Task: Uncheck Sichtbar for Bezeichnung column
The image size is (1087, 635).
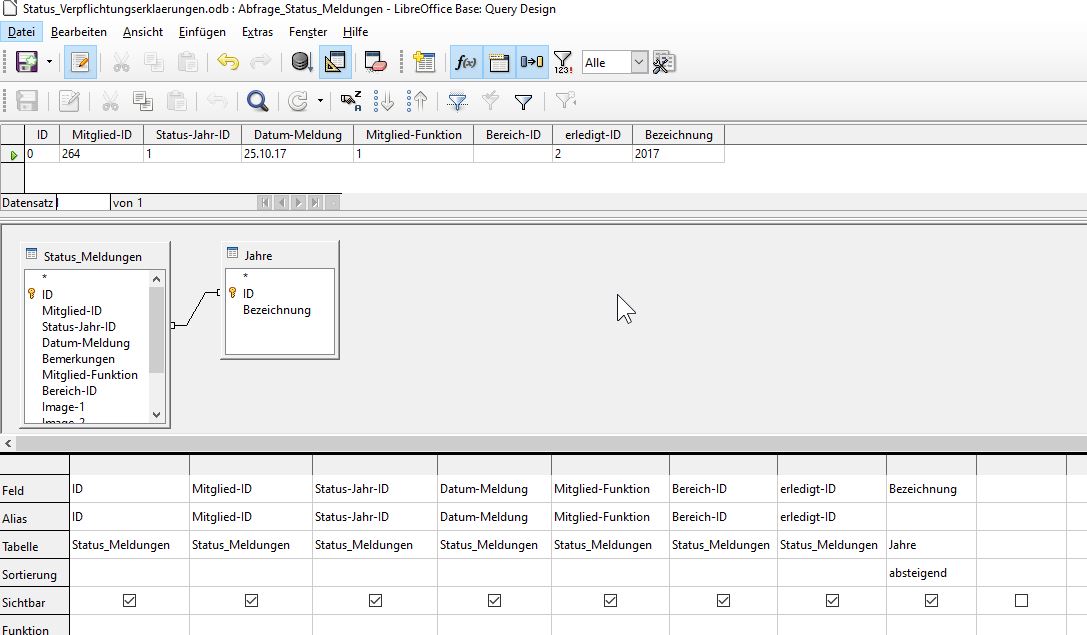Action: click(x=931, y=600)
